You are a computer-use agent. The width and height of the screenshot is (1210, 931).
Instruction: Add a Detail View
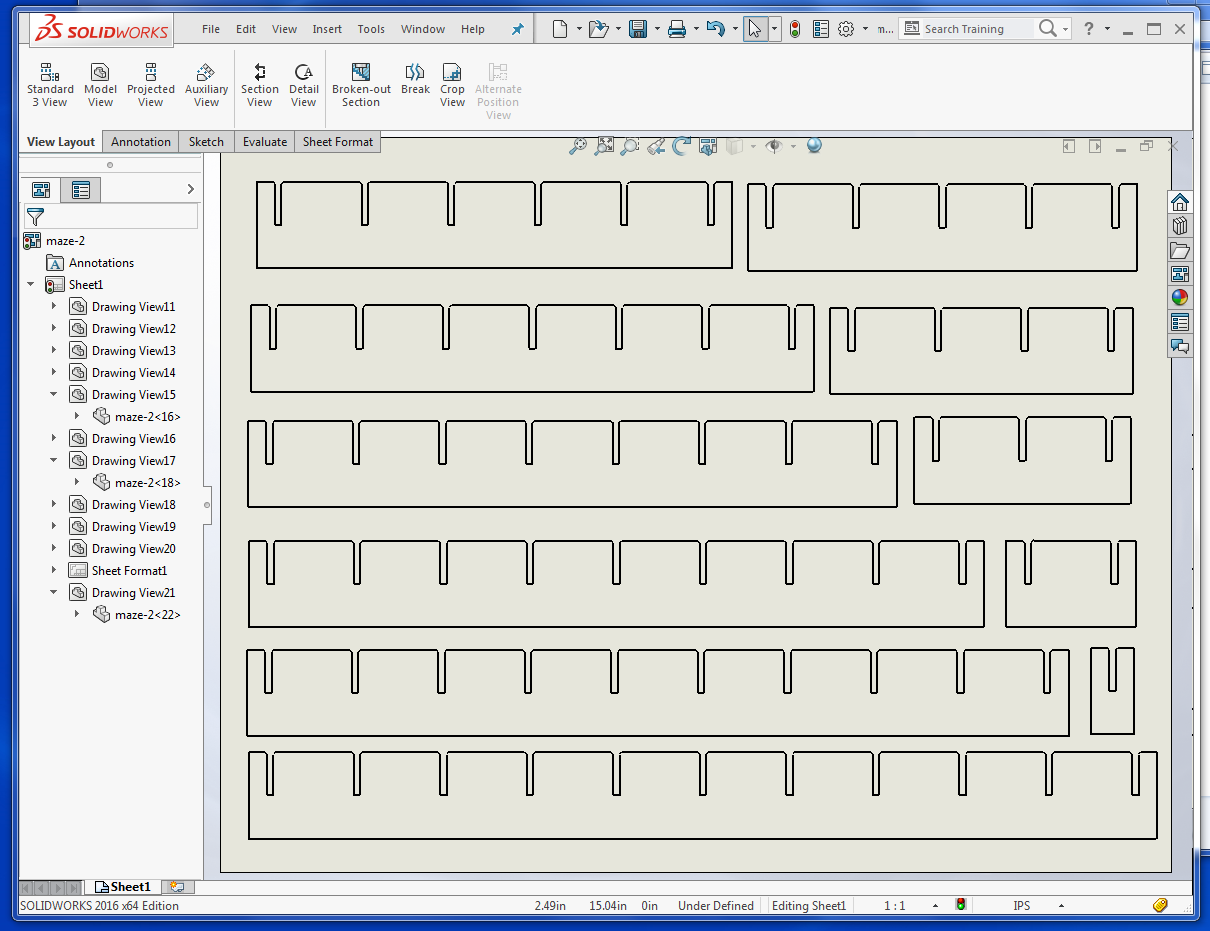click(304, 84)
